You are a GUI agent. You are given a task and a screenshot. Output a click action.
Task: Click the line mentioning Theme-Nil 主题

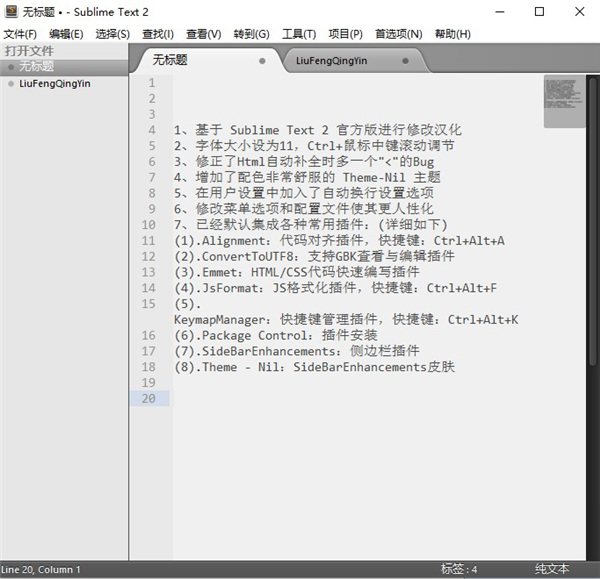click(307, 177)
